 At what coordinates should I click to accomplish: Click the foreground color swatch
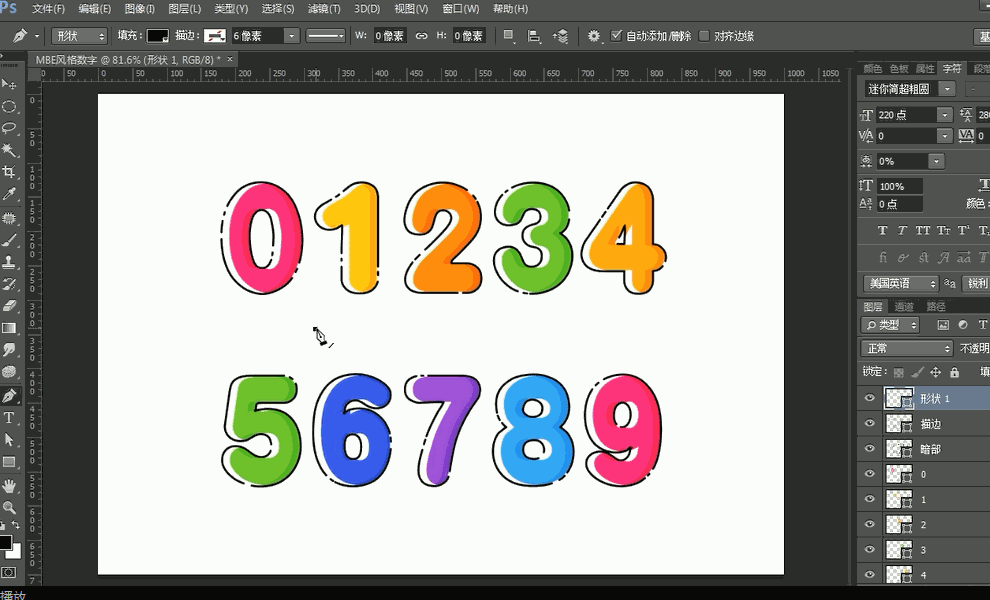click(x=5, y=543)
